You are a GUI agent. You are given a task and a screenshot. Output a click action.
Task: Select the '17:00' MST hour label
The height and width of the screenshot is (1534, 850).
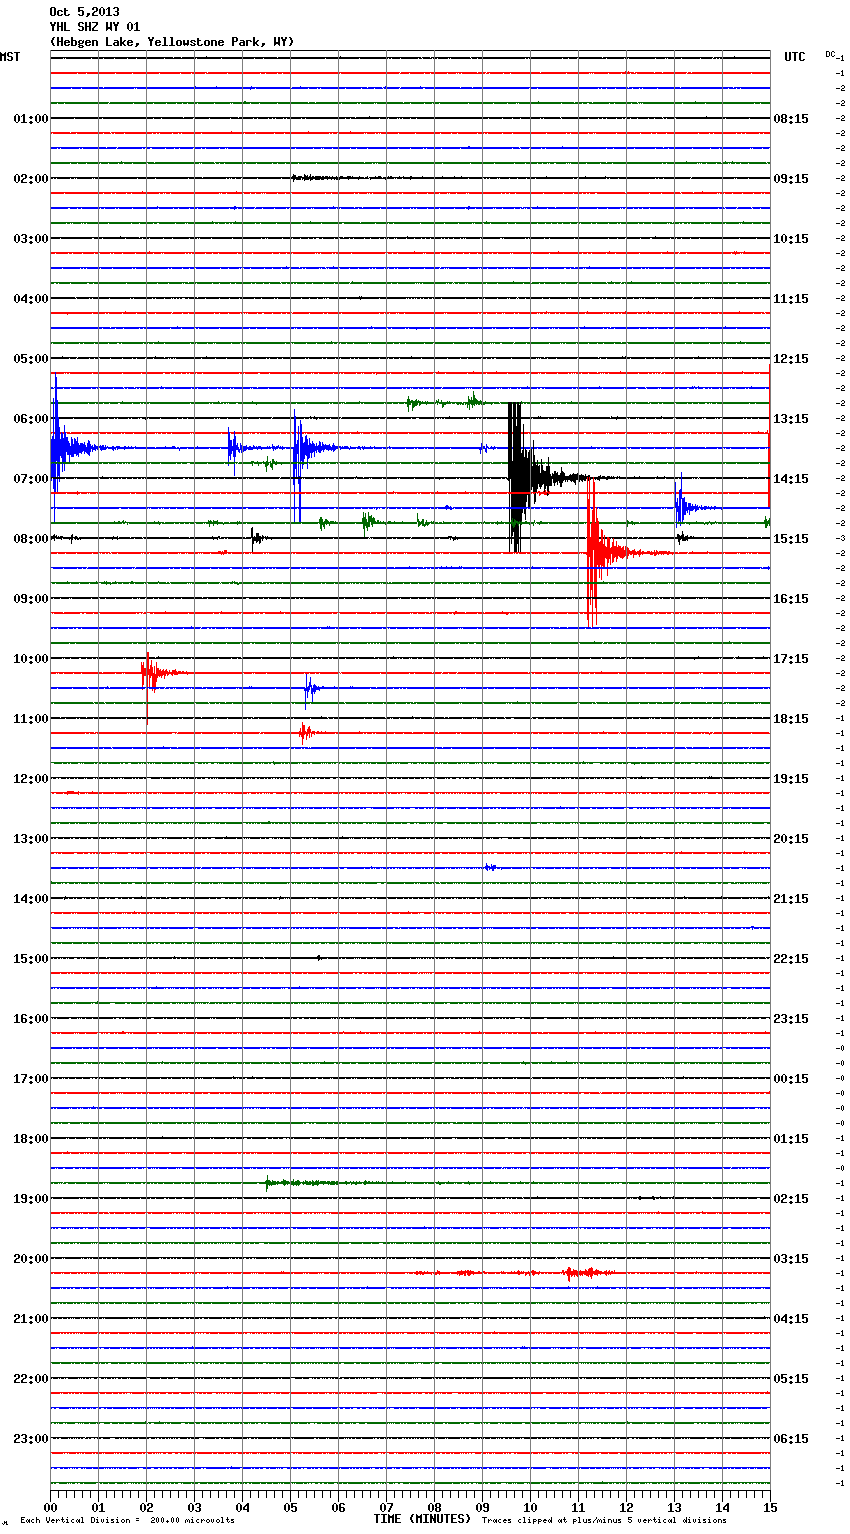click(31, 1079)
